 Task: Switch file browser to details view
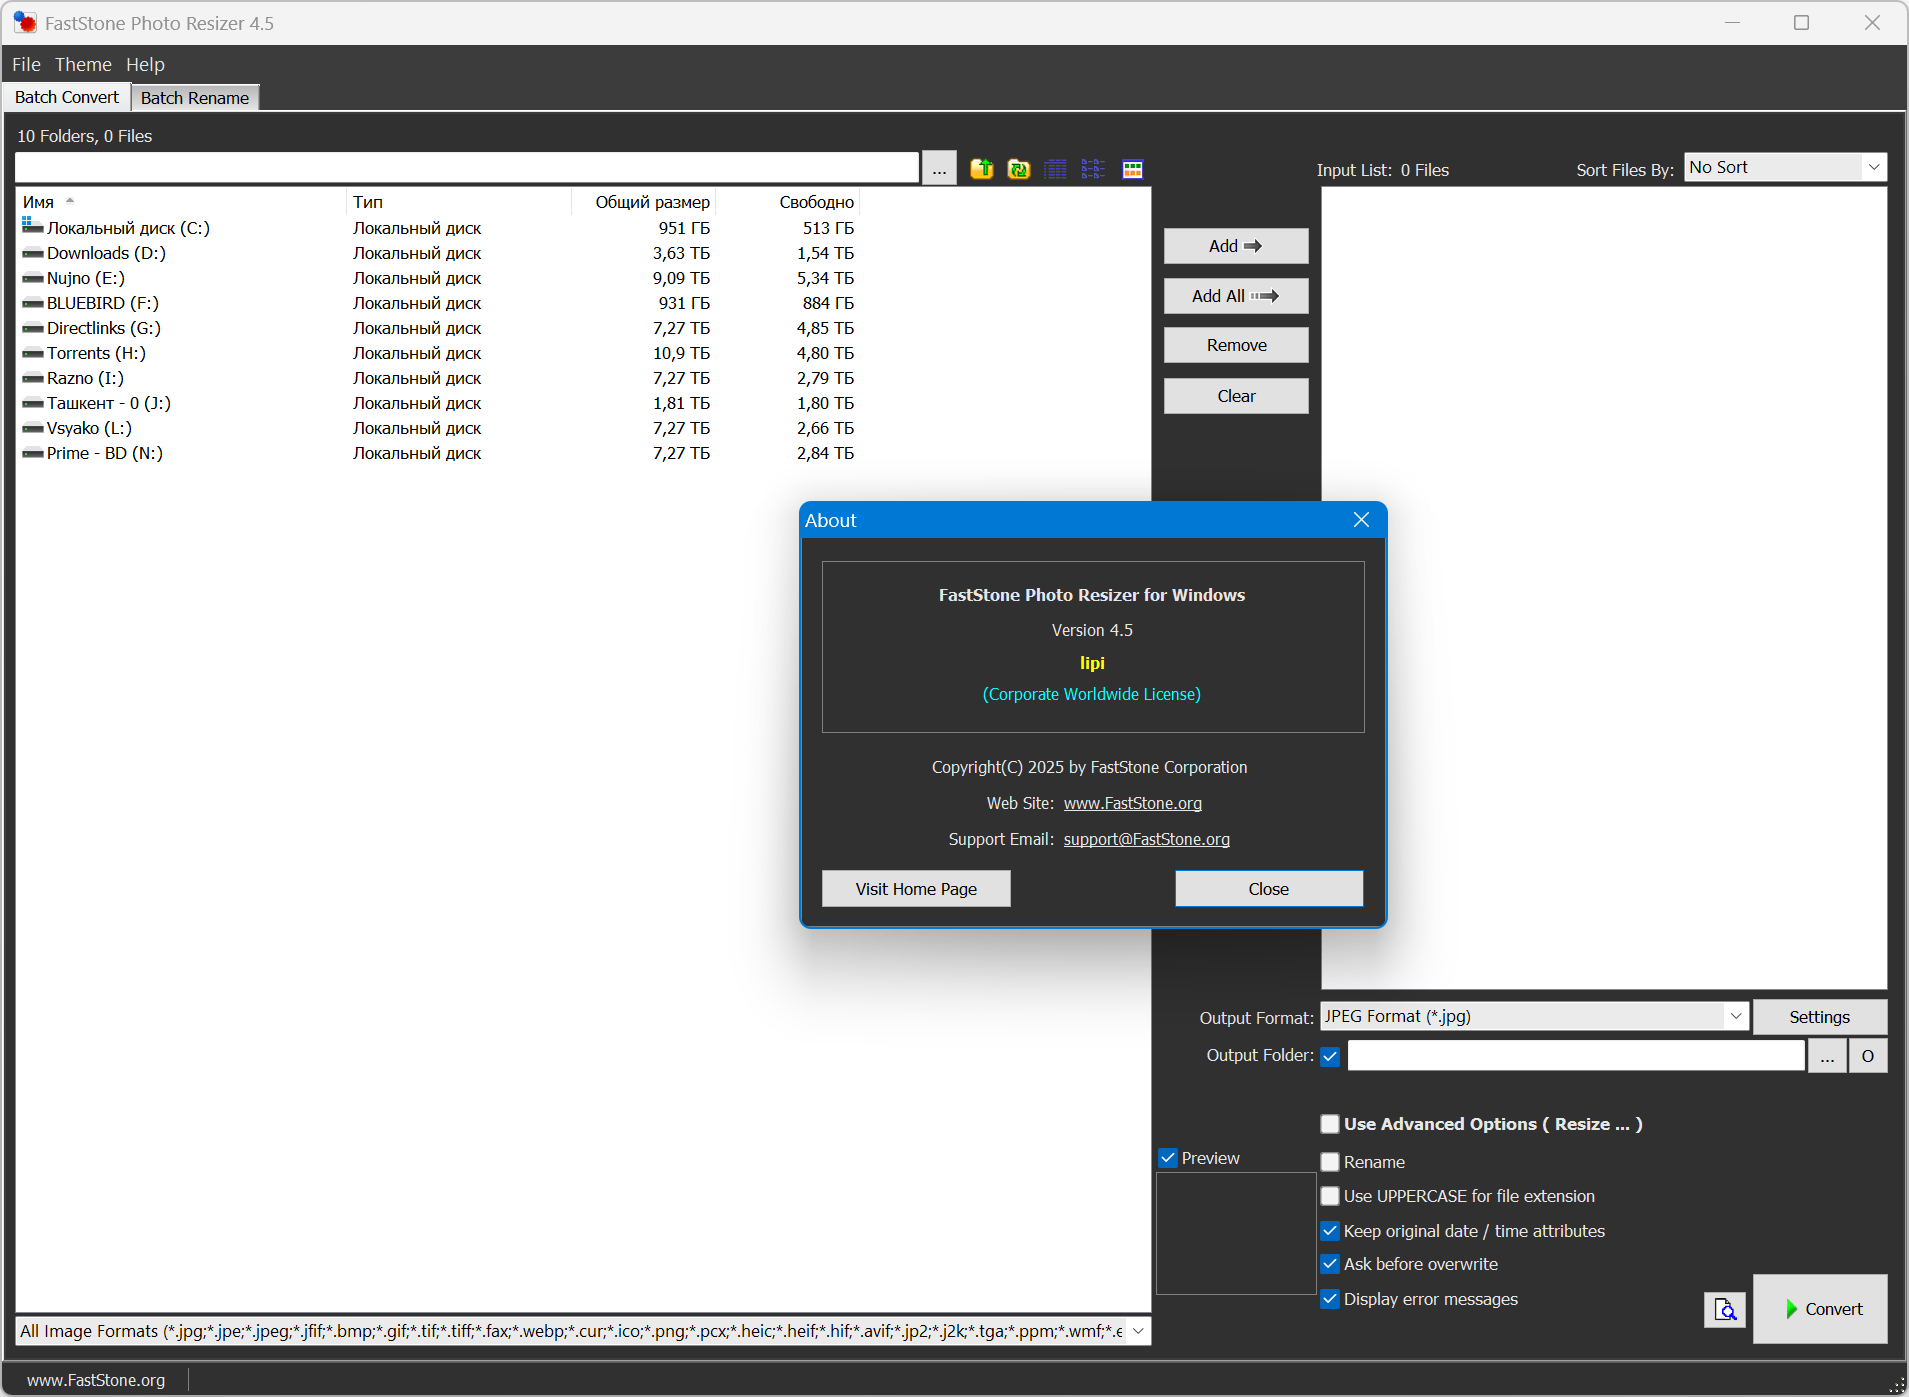[x=1055, y=169]
